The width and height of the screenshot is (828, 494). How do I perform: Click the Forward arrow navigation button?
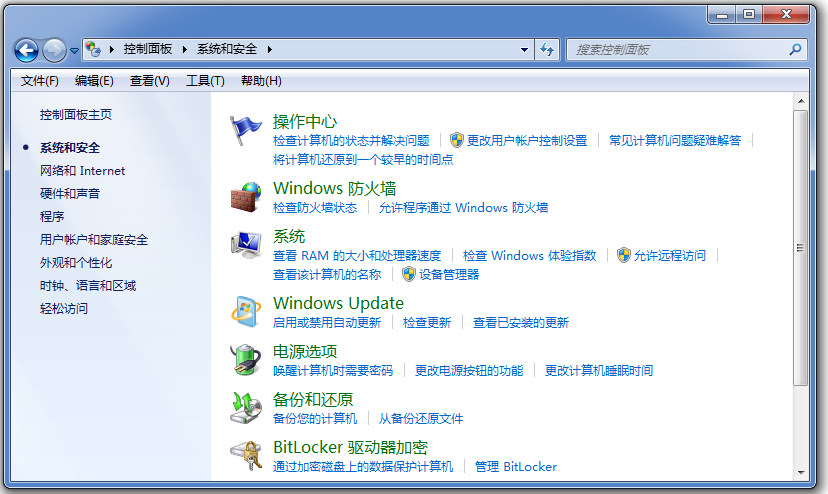click(54, 51)
